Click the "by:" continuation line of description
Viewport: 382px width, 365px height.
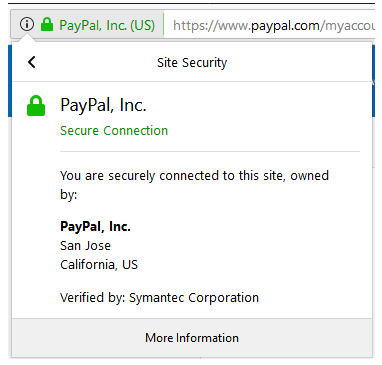point(69,194)
